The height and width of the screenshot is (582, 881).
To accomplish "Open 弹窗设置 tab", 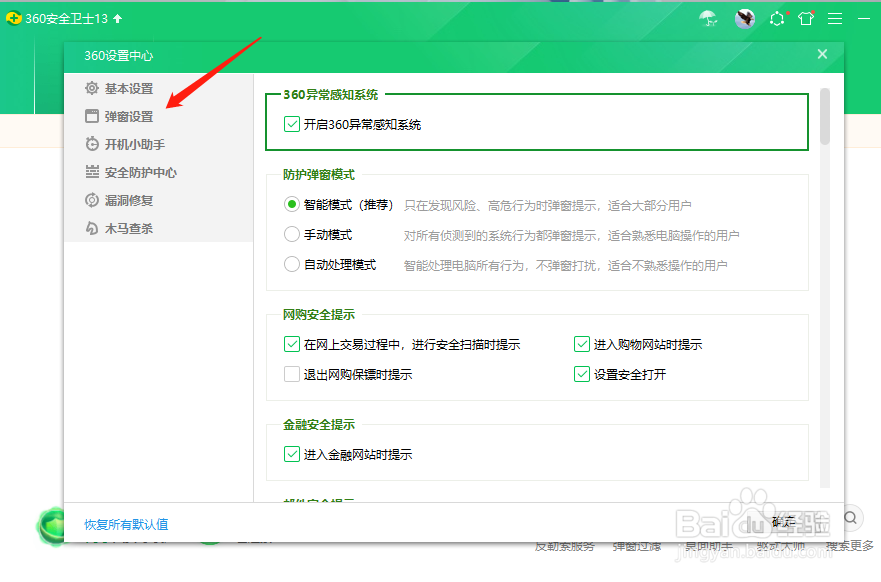I will (129, 116).
